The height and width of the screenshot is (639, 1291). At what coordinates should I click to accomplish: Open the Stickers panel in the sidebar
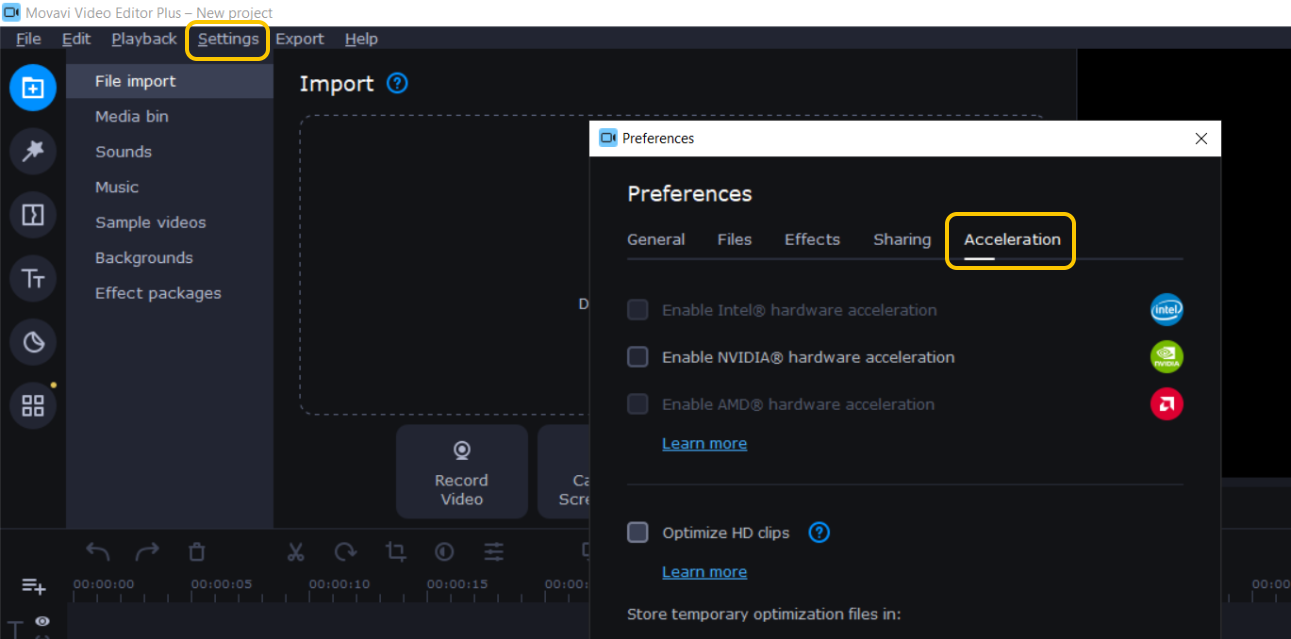33,341
